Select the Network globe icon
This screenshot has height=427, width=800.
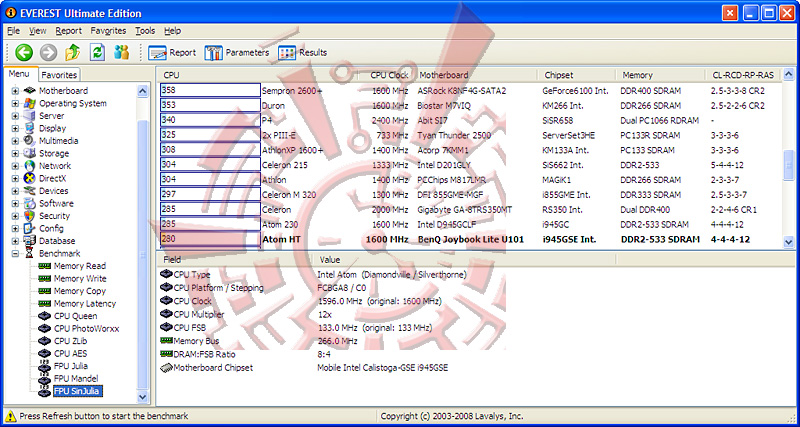30,166
